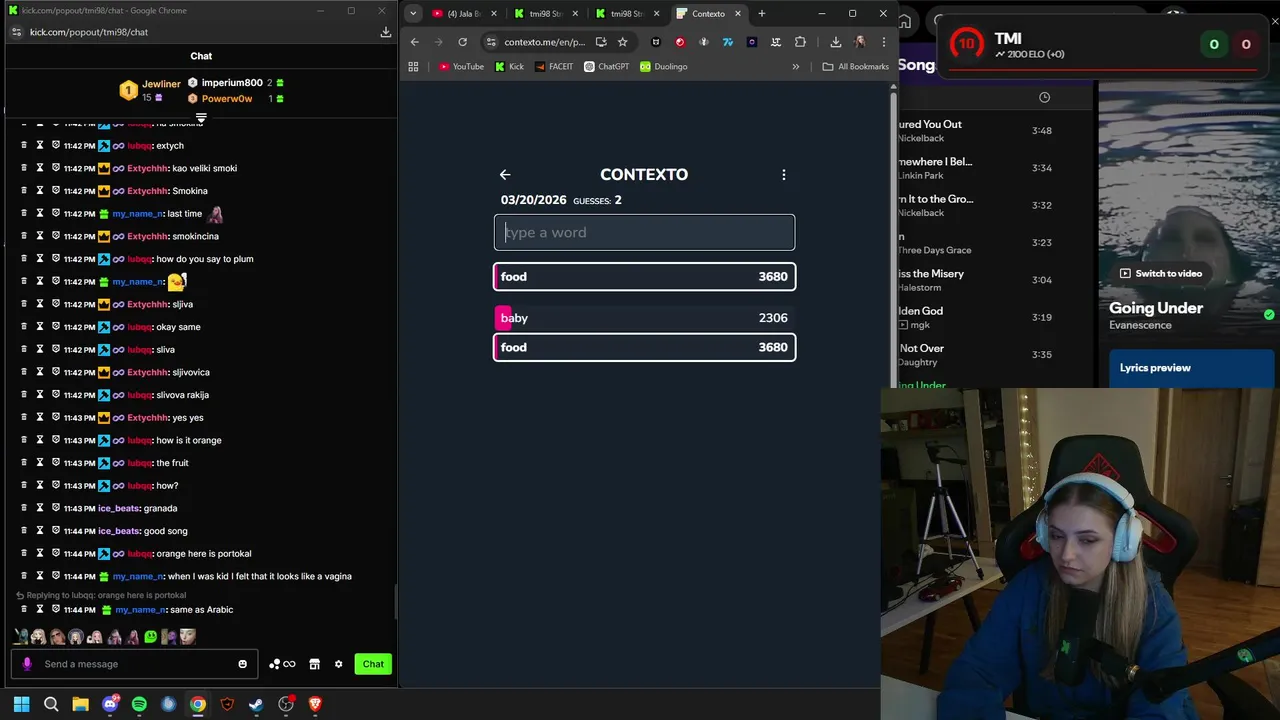Open the tab search dropdown arrow

pos(413,14)
